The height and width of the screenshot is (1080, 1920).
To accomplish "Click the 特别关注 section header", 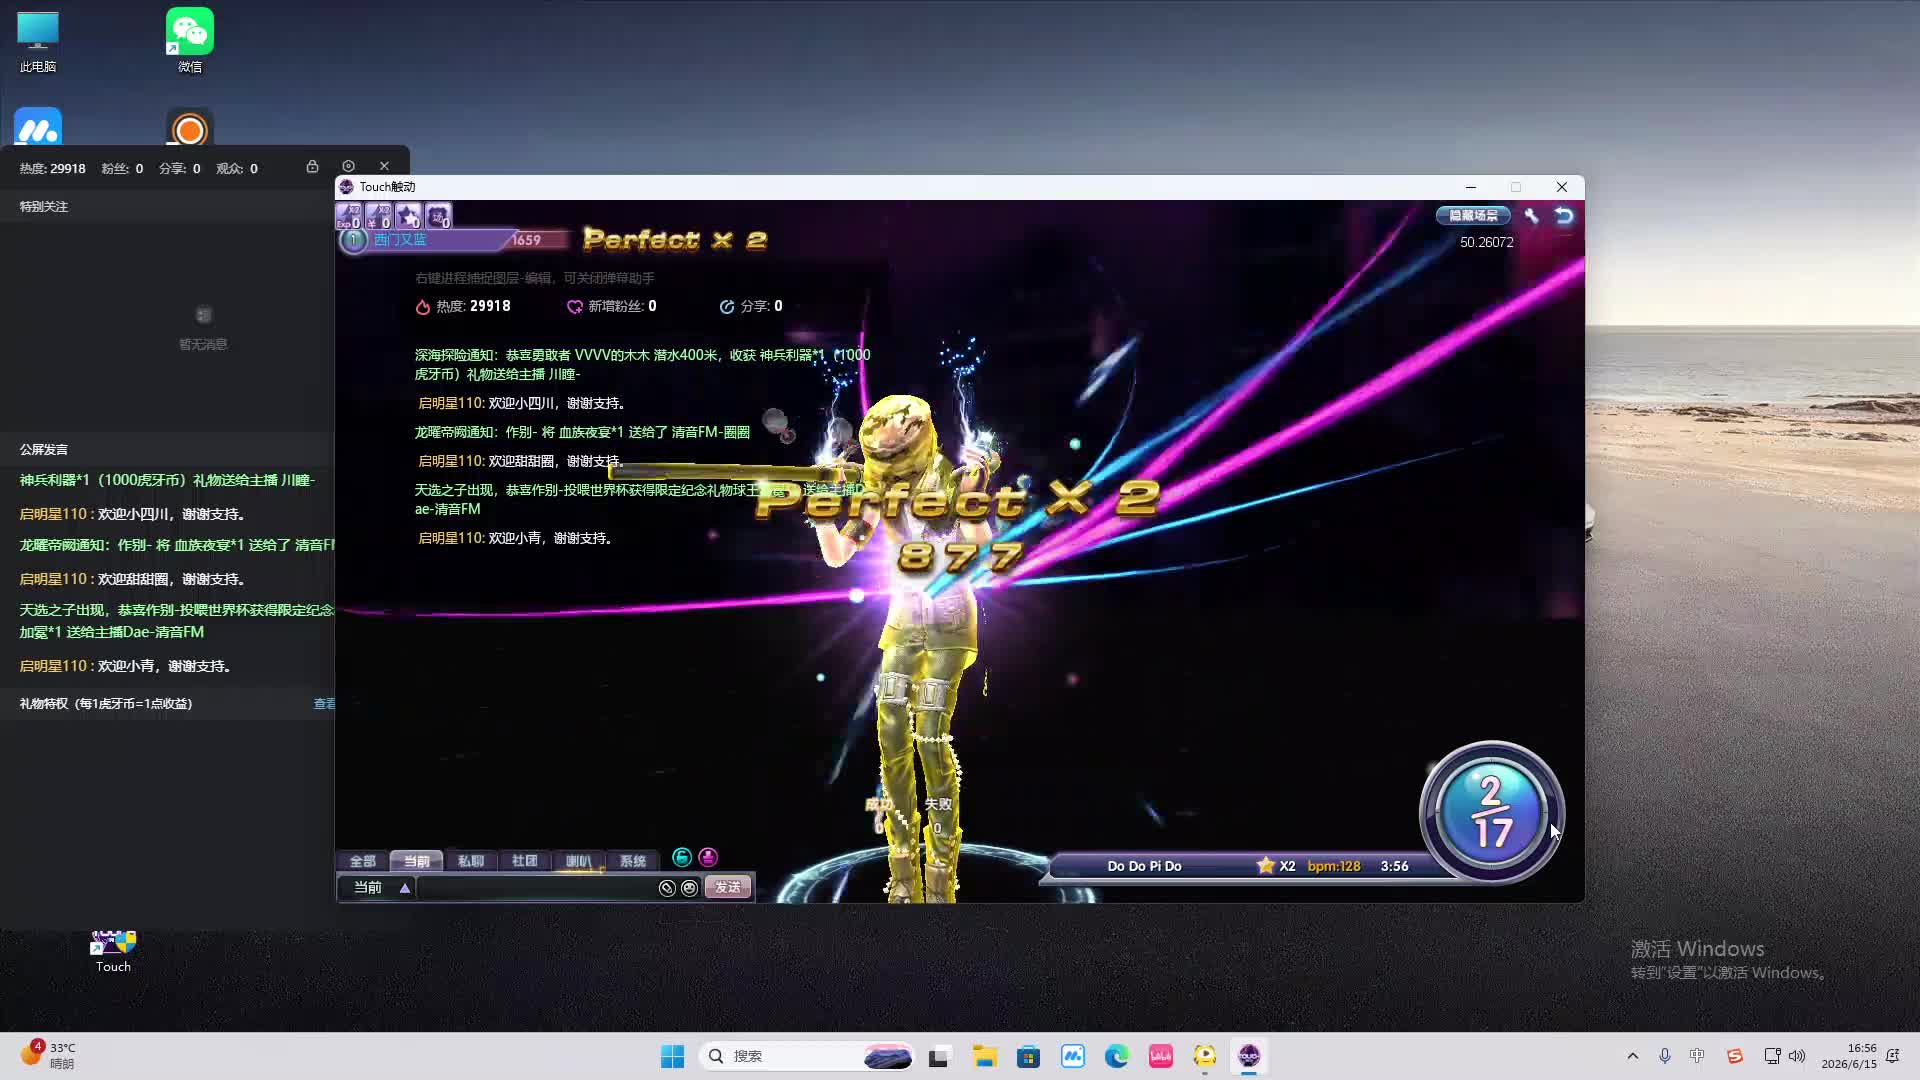I will click(44, 207).
